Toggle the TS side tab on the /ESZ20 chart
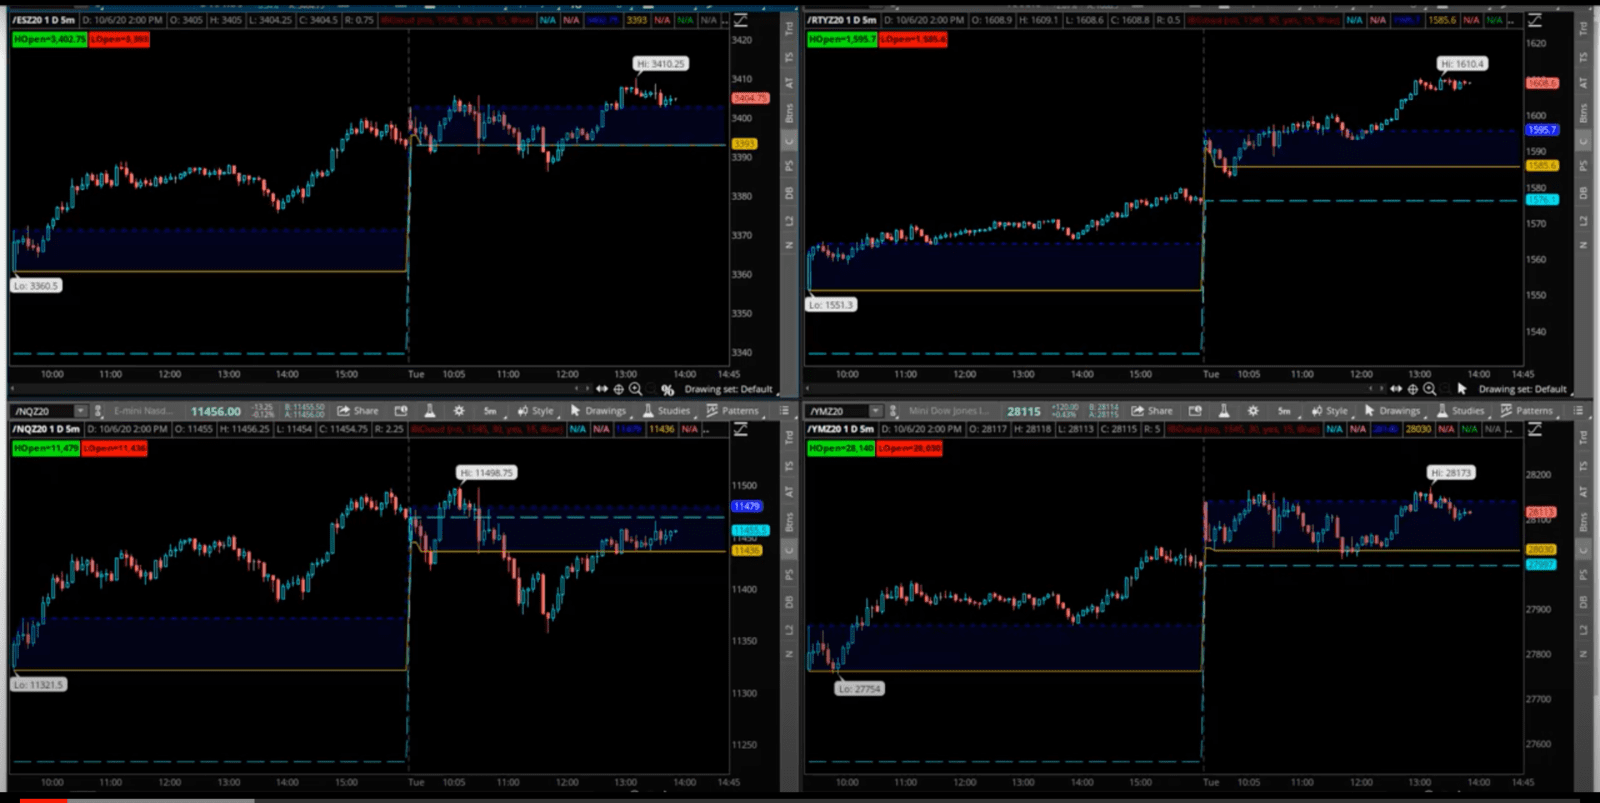The width and height of the screenshot is (1600, 803). (789, 58)
